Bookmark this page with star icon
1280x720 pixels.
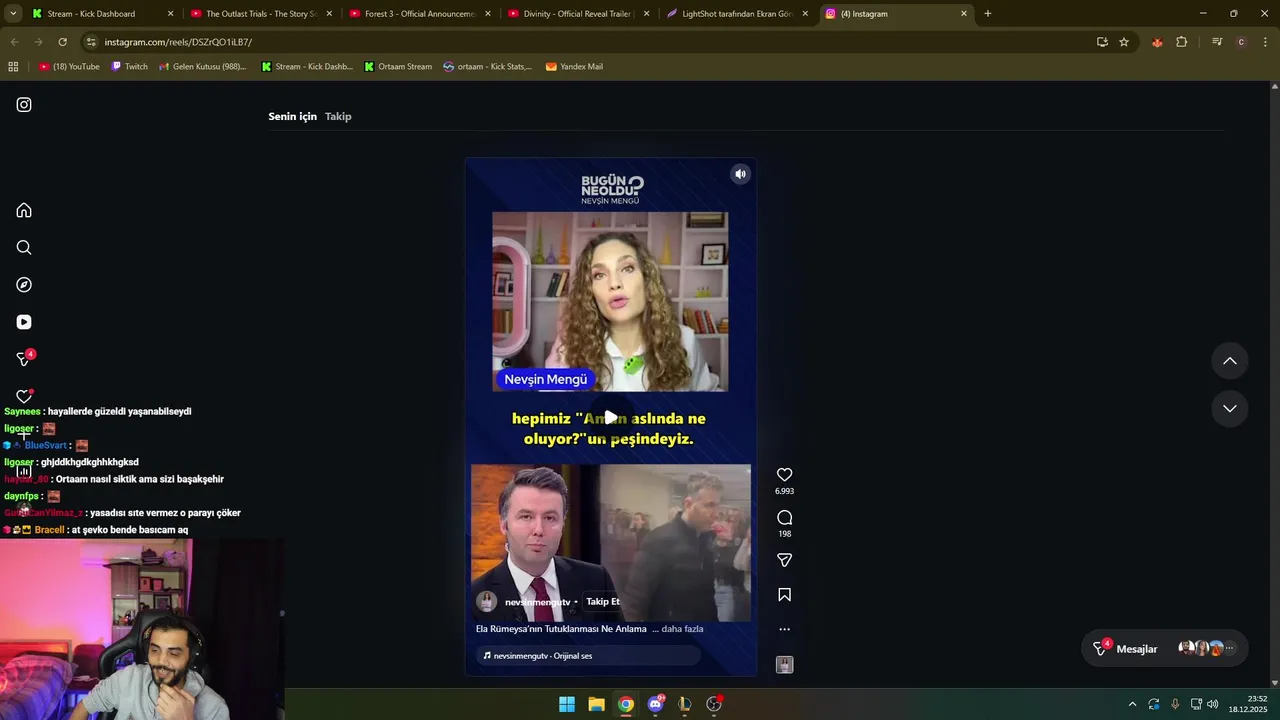point(1124,42)
